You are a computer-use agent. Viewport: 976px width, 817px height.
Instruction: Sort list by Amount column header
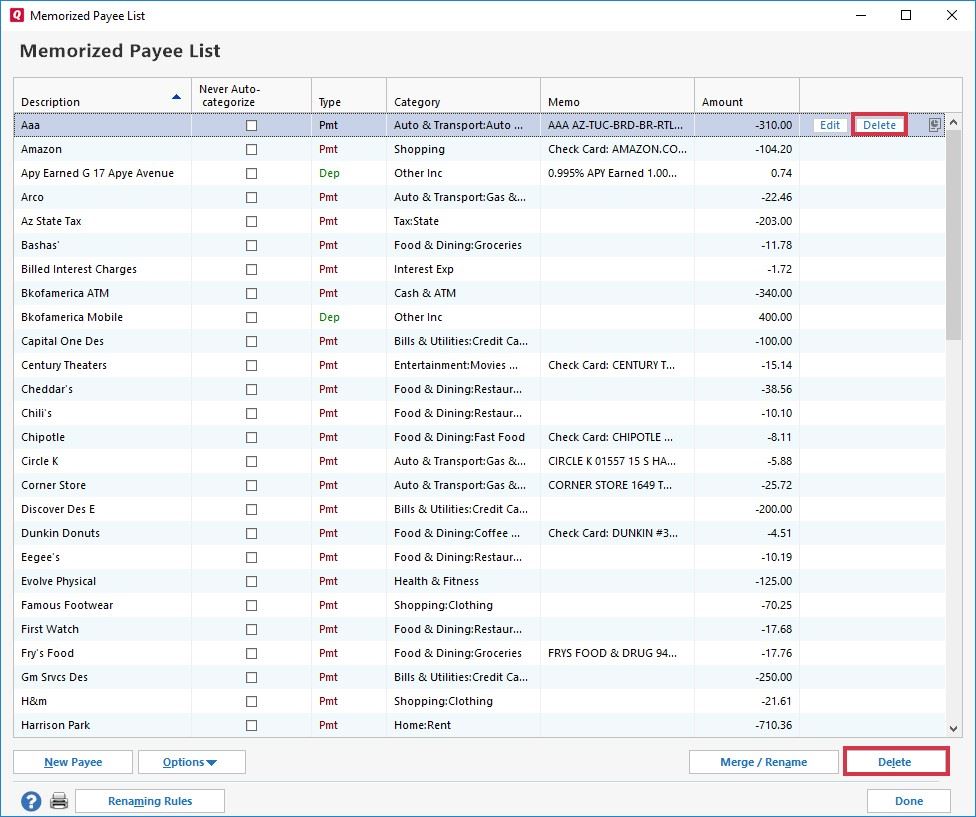722,102
